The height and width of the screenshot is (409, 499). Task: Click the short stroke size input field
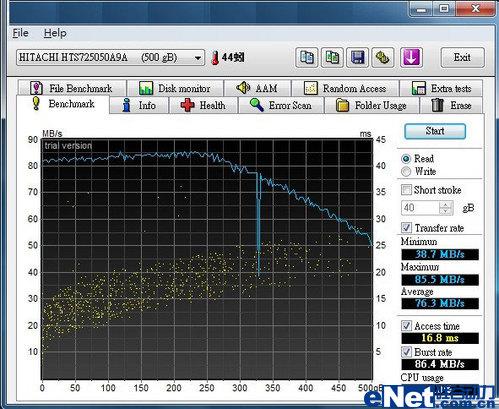420,208
